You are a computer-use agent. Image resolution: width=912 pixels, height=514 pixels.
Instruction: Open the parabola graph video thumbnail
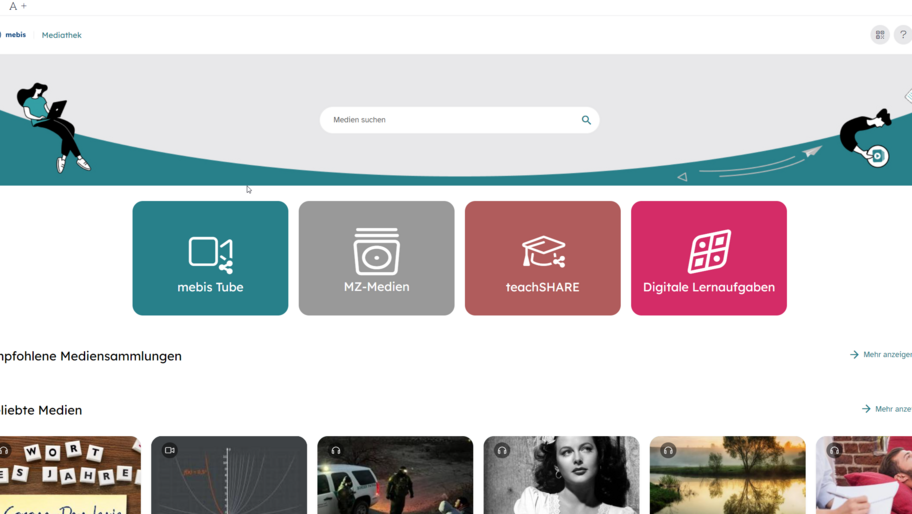[229, 475]
